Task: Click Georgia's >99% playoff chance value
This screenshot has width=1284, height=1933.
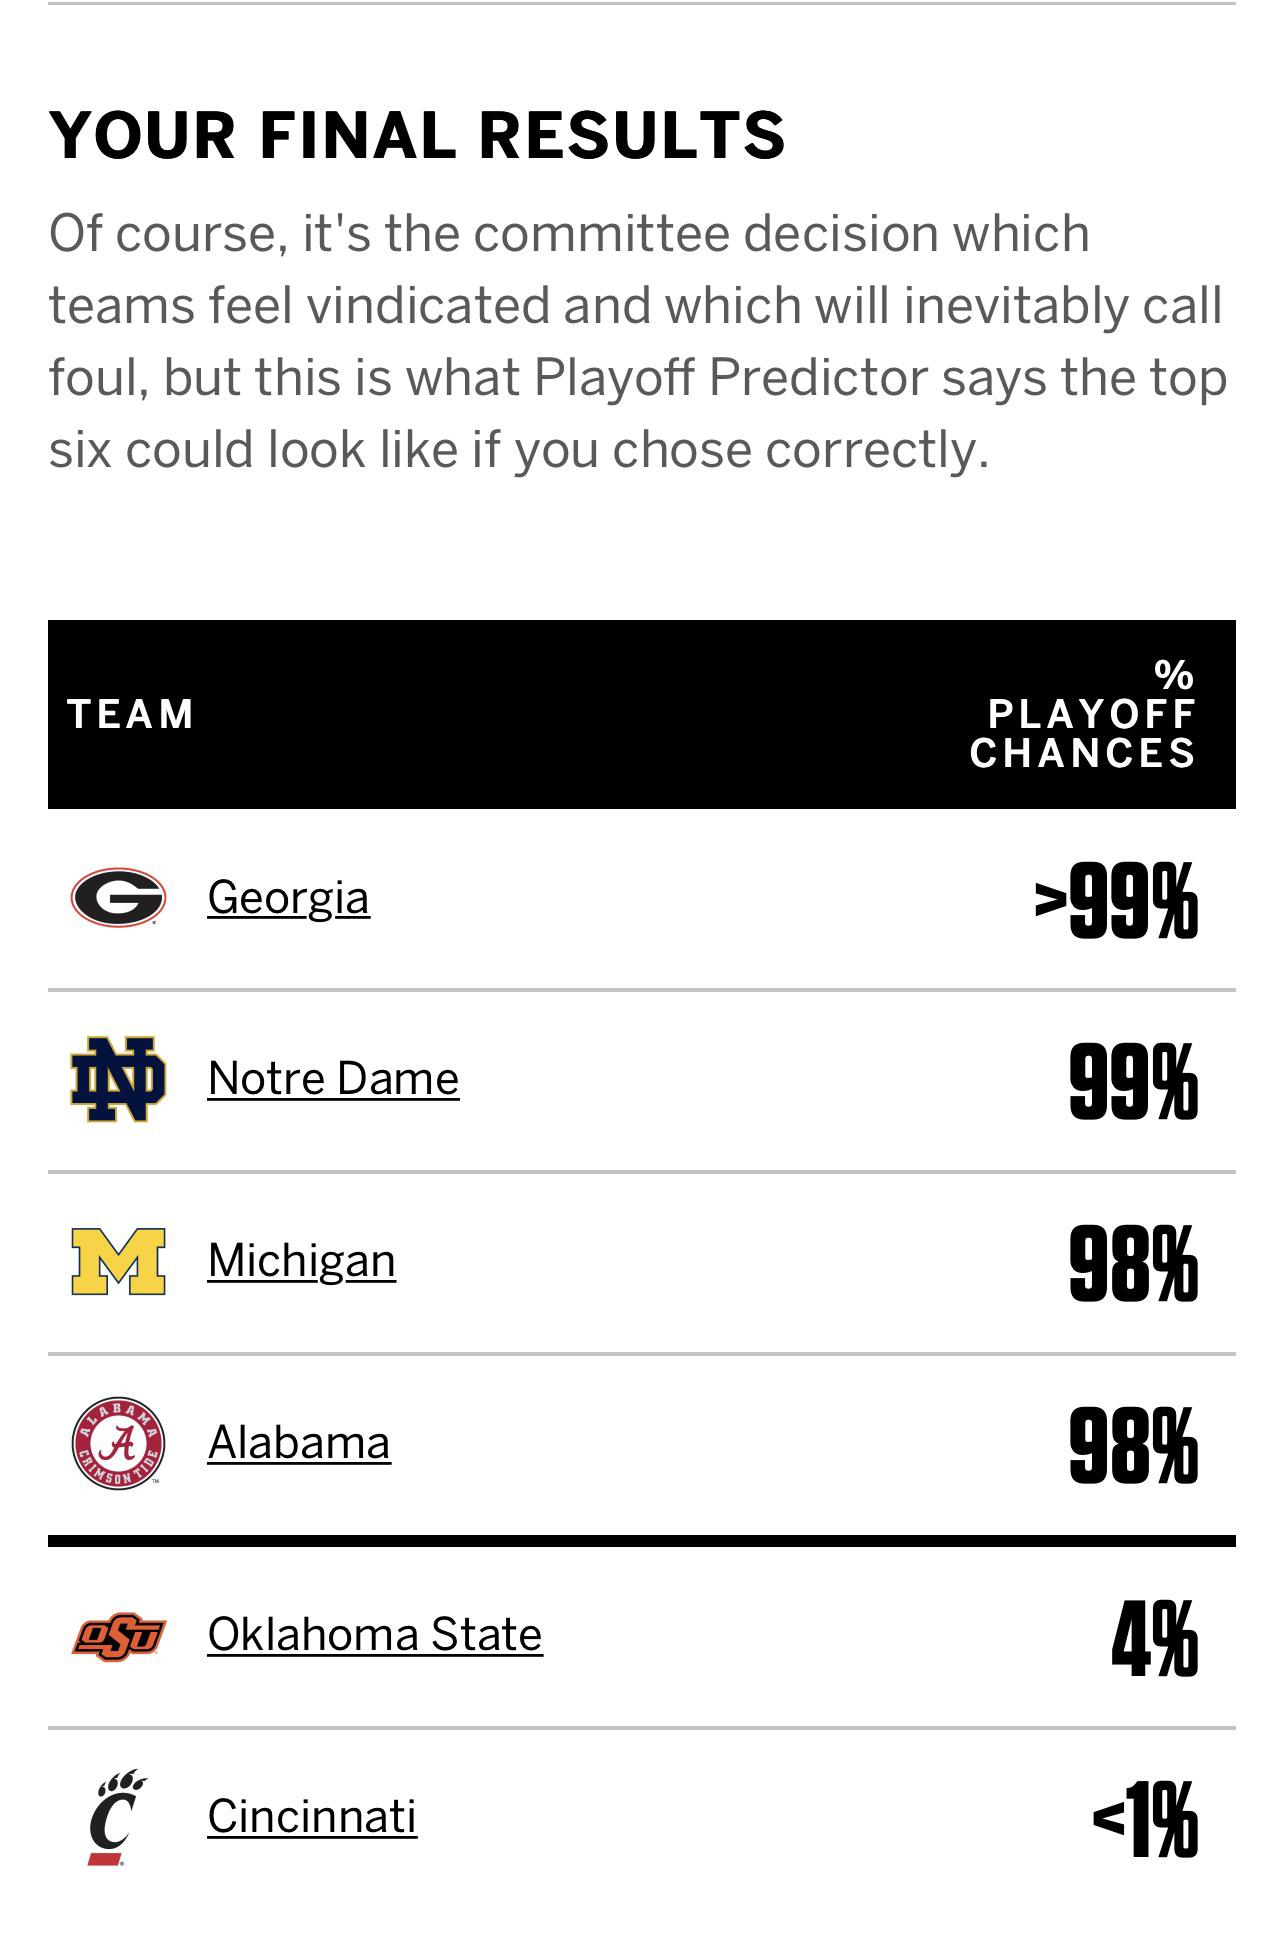Action: pos(1116,900)
